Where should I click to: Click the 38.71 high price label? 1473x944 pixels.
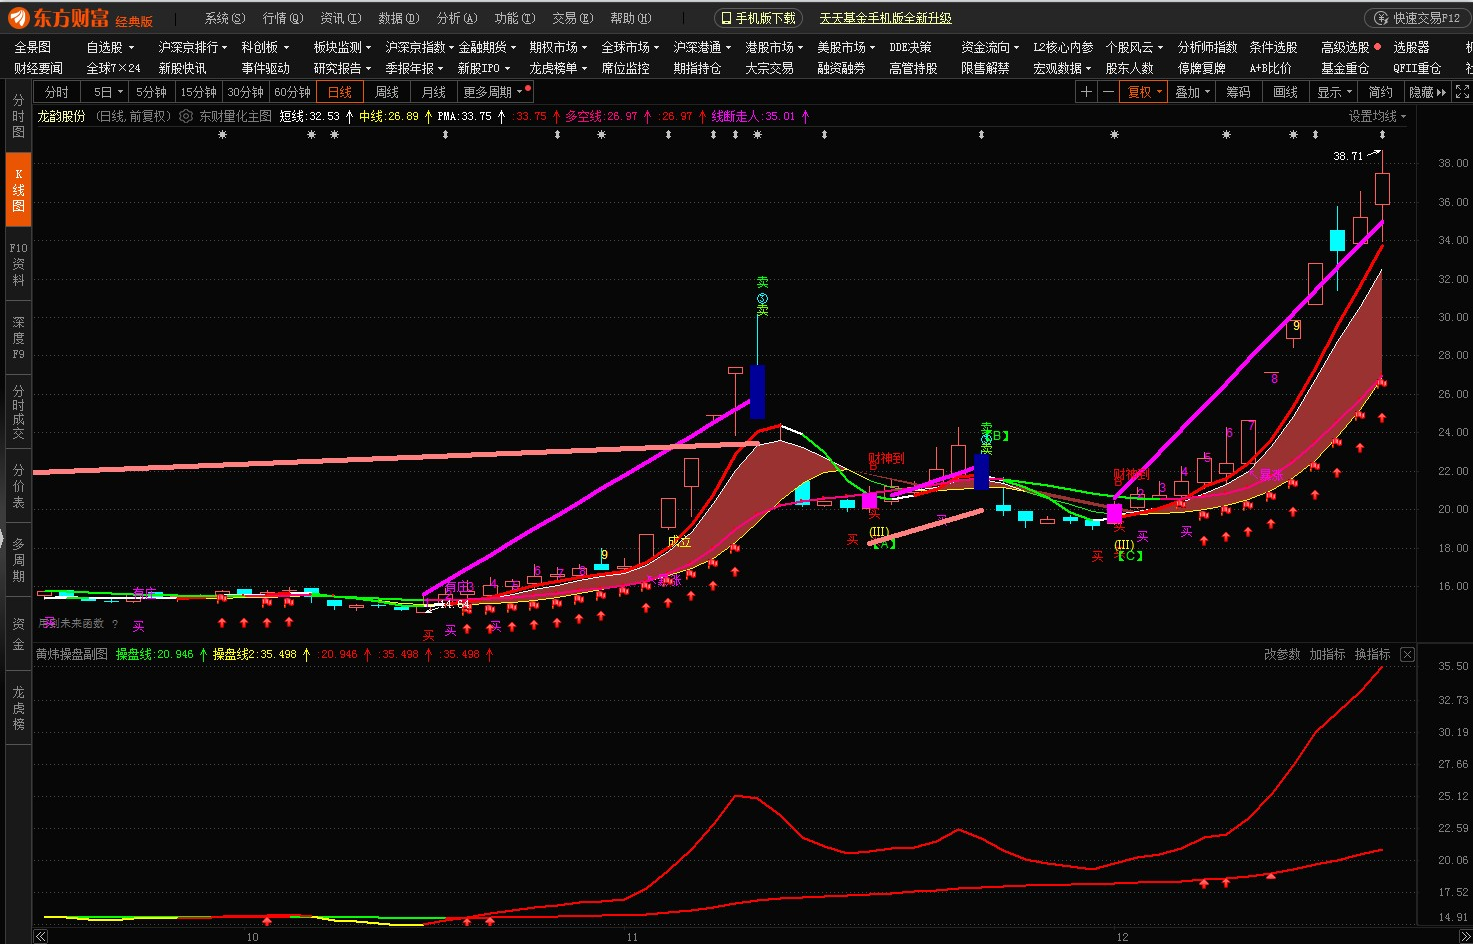(1348, 156)
